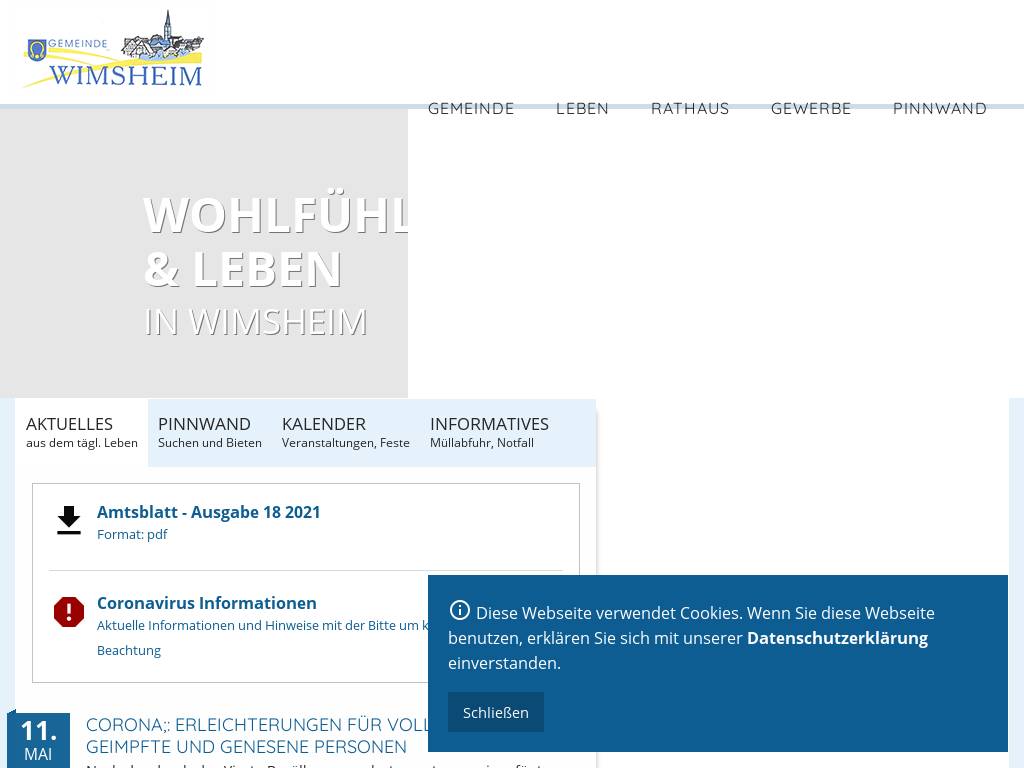This screenshot has width=1024, height=768.
Task: Open the Datenschutzerklärung link
Action: pyautogui.click(x=837, y=638)
